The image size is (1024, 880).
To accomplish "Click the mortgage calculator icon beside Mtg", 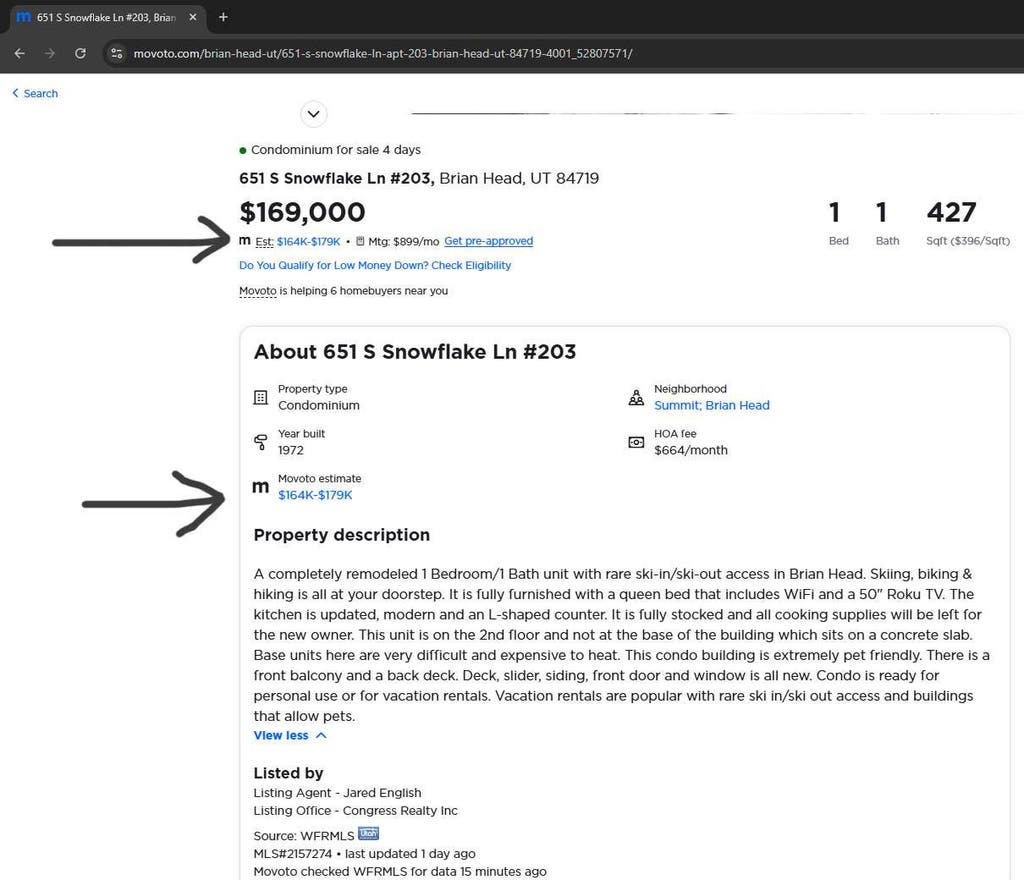I will click(x=360, y=242).
